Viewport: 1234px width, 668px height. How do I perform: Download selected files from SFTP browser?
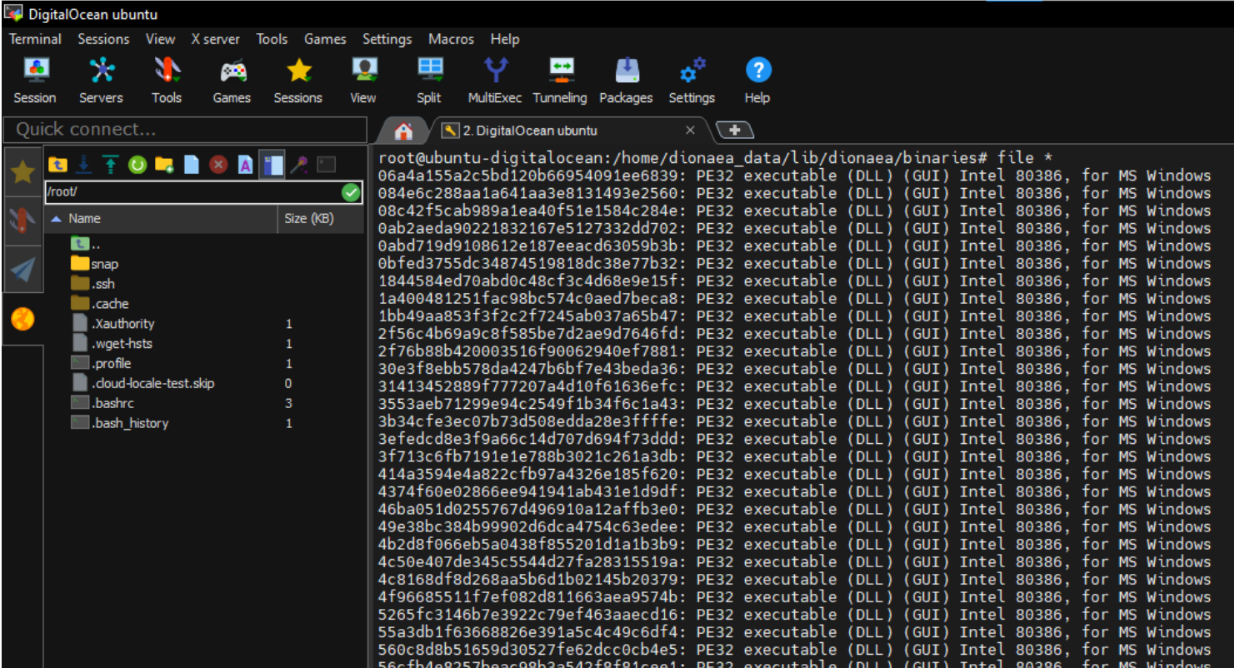(84, 165)
